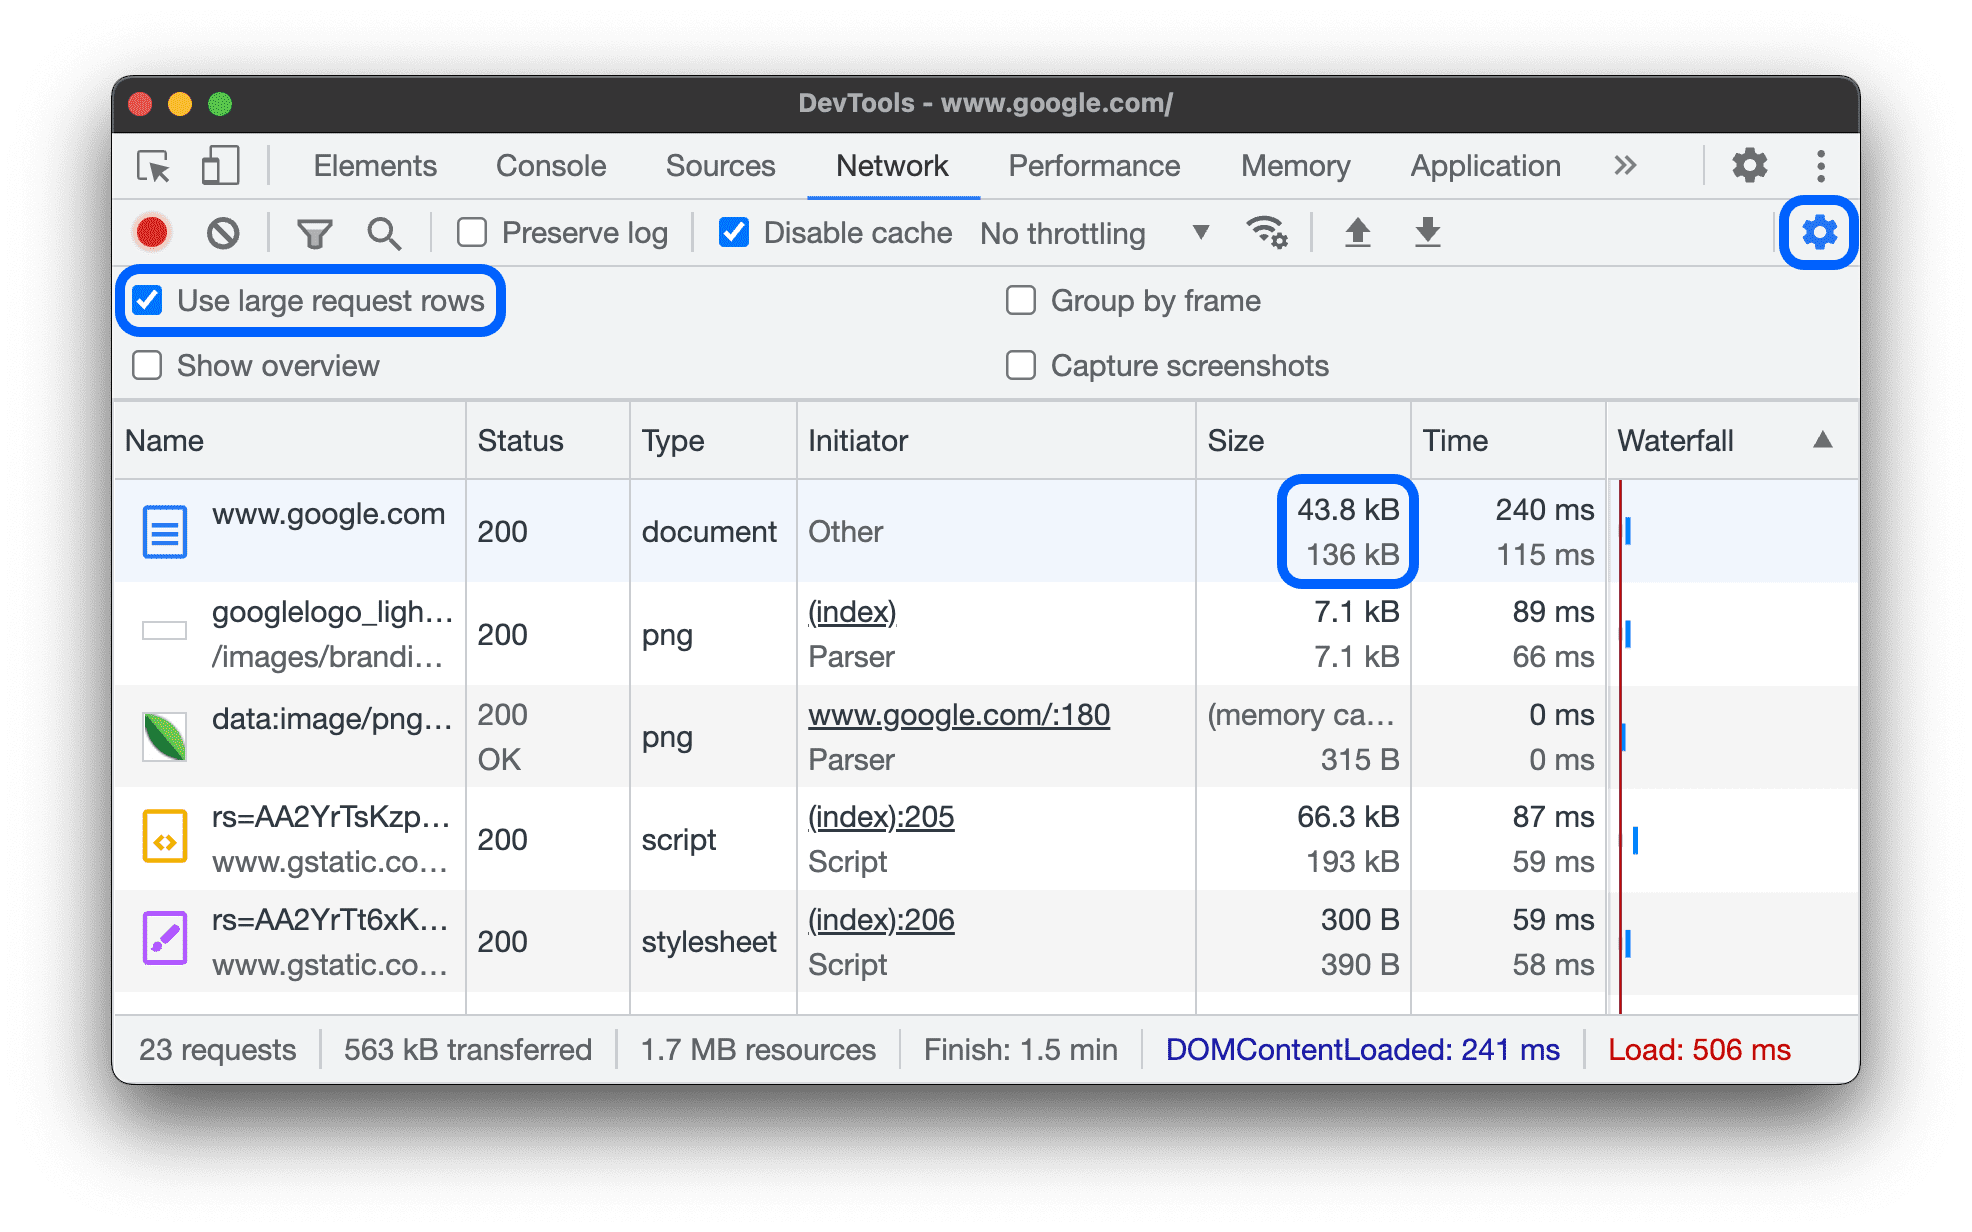The height and width of the screenshot is (1232, 1972).
Task: Toggle the Preserve log checkbox
Action: 475,233
